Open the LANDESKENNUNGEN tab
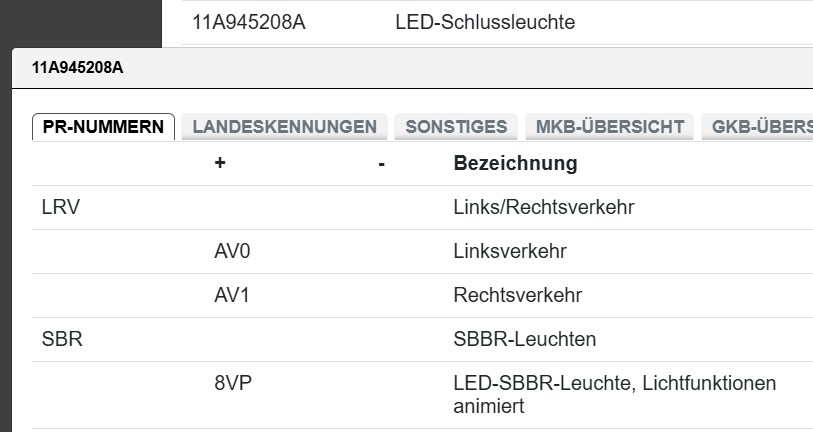Viewport: 813px width, 432px height. (x=284, y=127)
